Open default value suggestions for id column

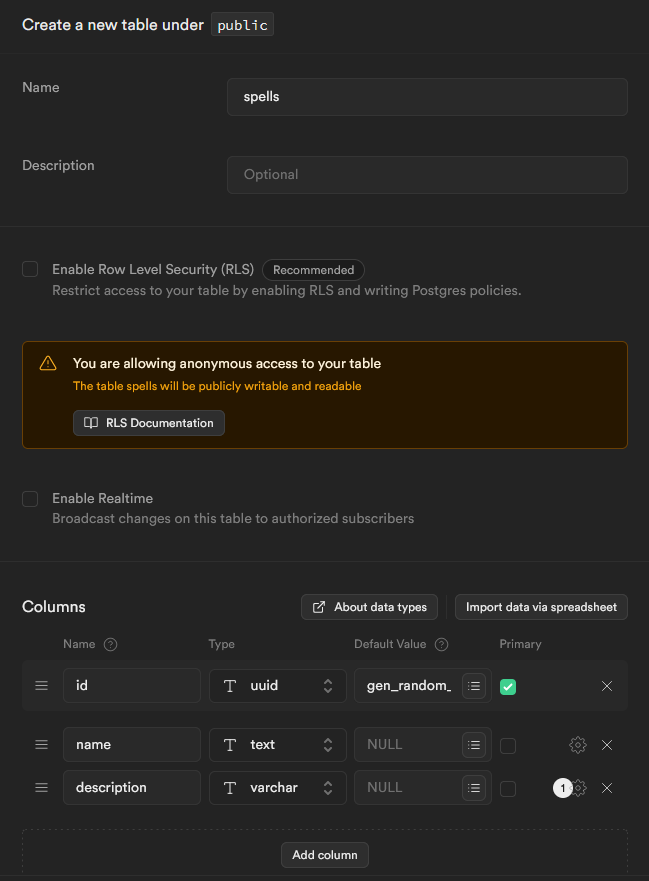[x=474, y=686]
